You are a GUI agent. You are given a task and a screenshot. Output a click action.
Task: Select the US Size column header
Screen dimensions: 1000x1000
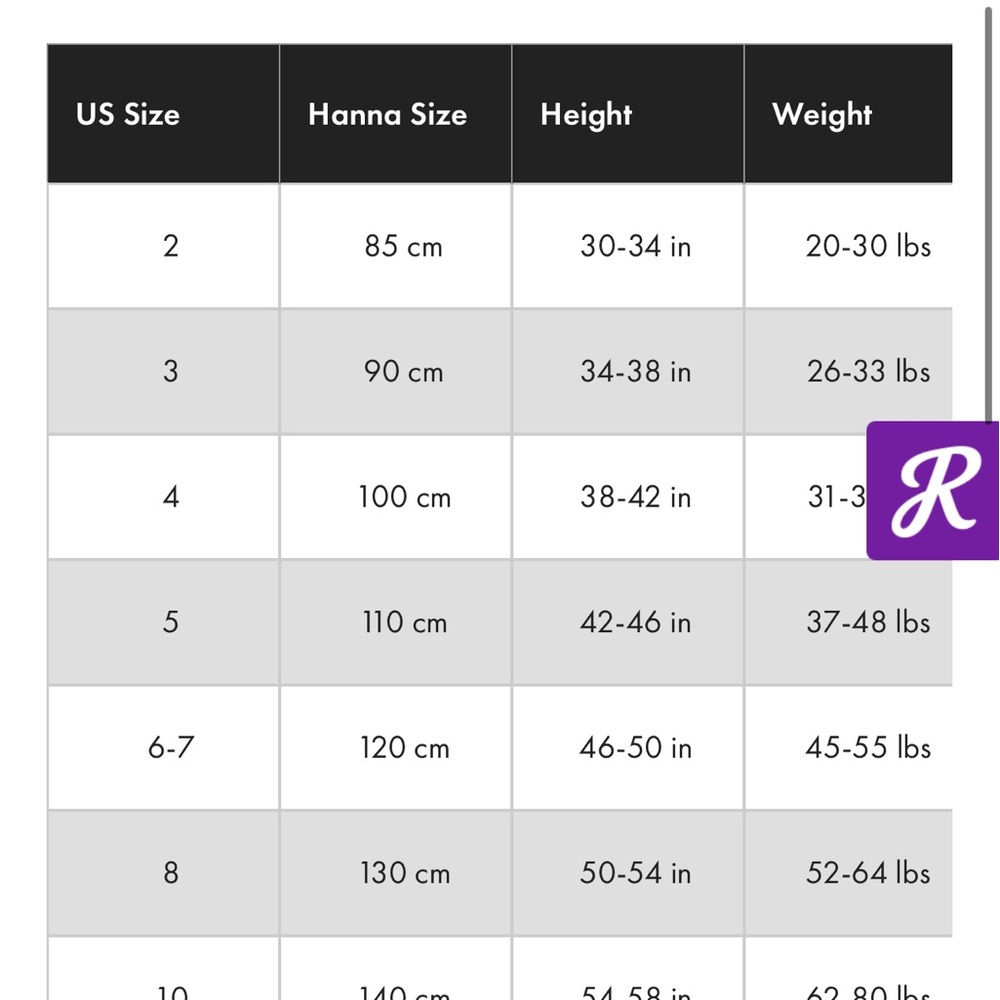click(x=163, y=114)
